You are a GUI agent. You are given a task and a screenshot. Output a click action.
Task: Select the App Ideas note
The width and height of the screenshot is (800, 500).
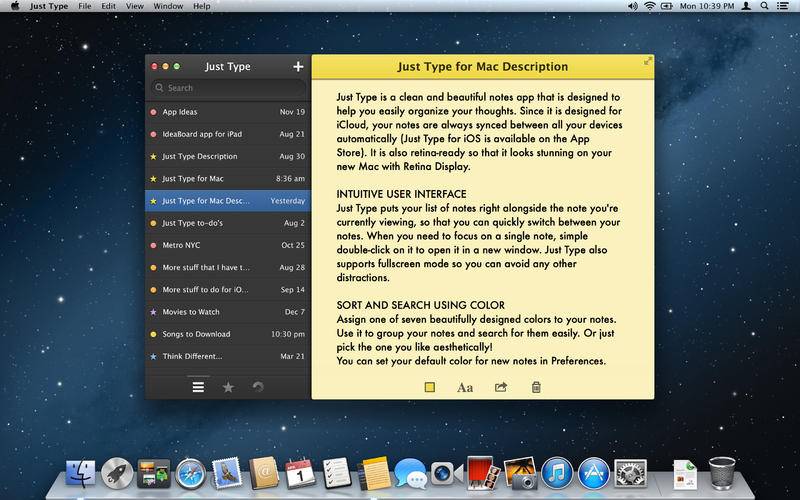point(228,112)
